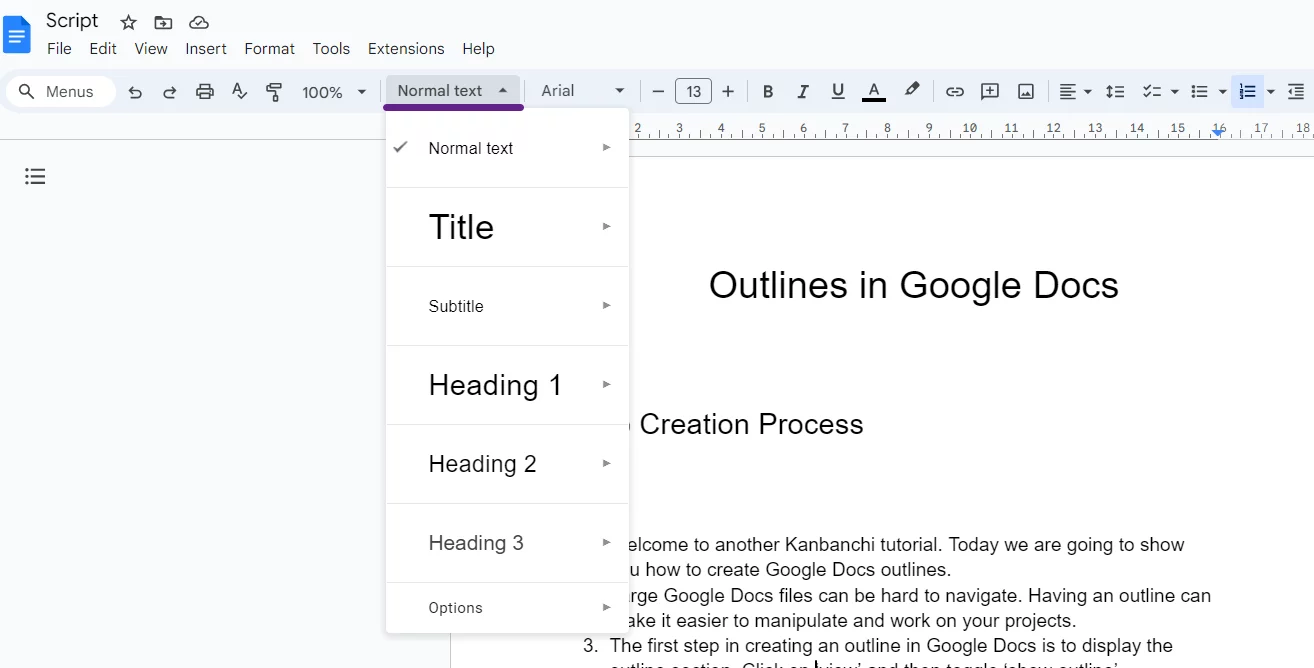Apply the Heading 1 style

tap(507, 385)
